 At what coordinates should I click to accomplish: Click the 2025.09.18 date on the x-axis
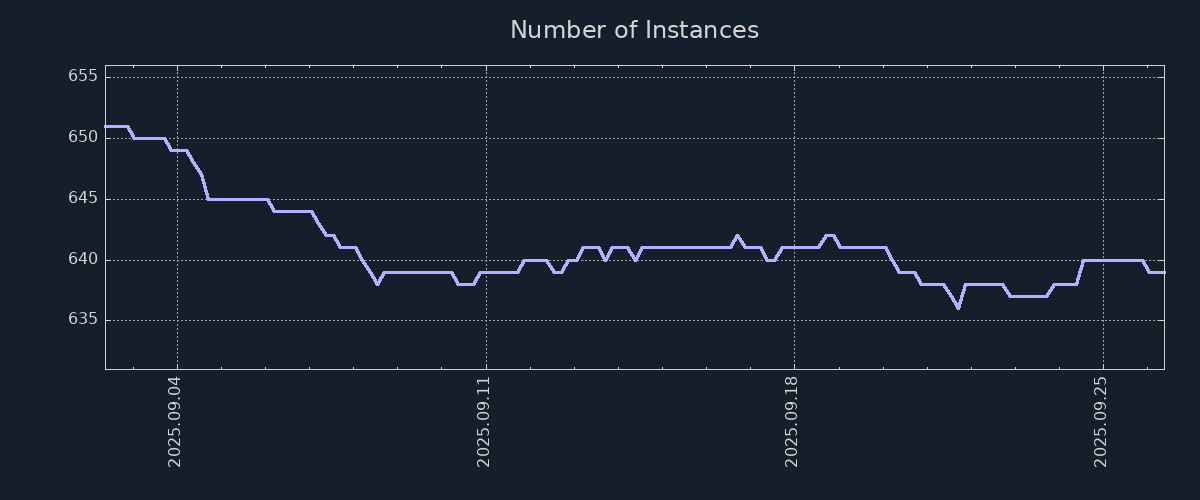[x=792, y=421]
